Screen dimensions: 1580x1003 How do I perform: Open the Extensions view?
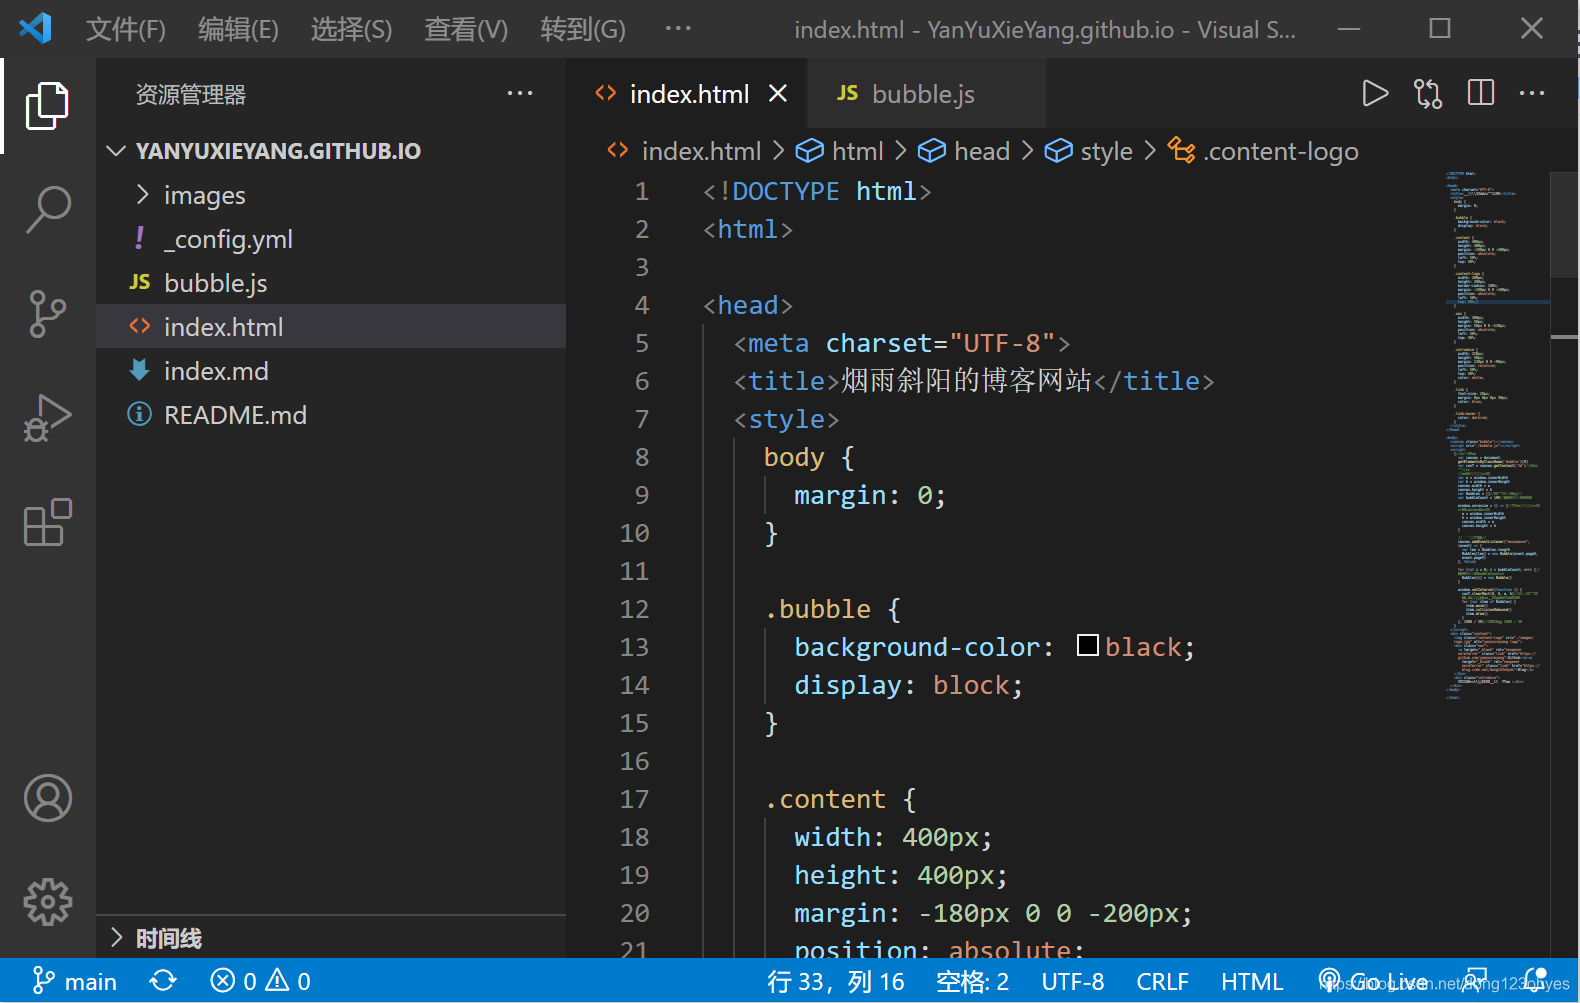(x=47, y=522)
